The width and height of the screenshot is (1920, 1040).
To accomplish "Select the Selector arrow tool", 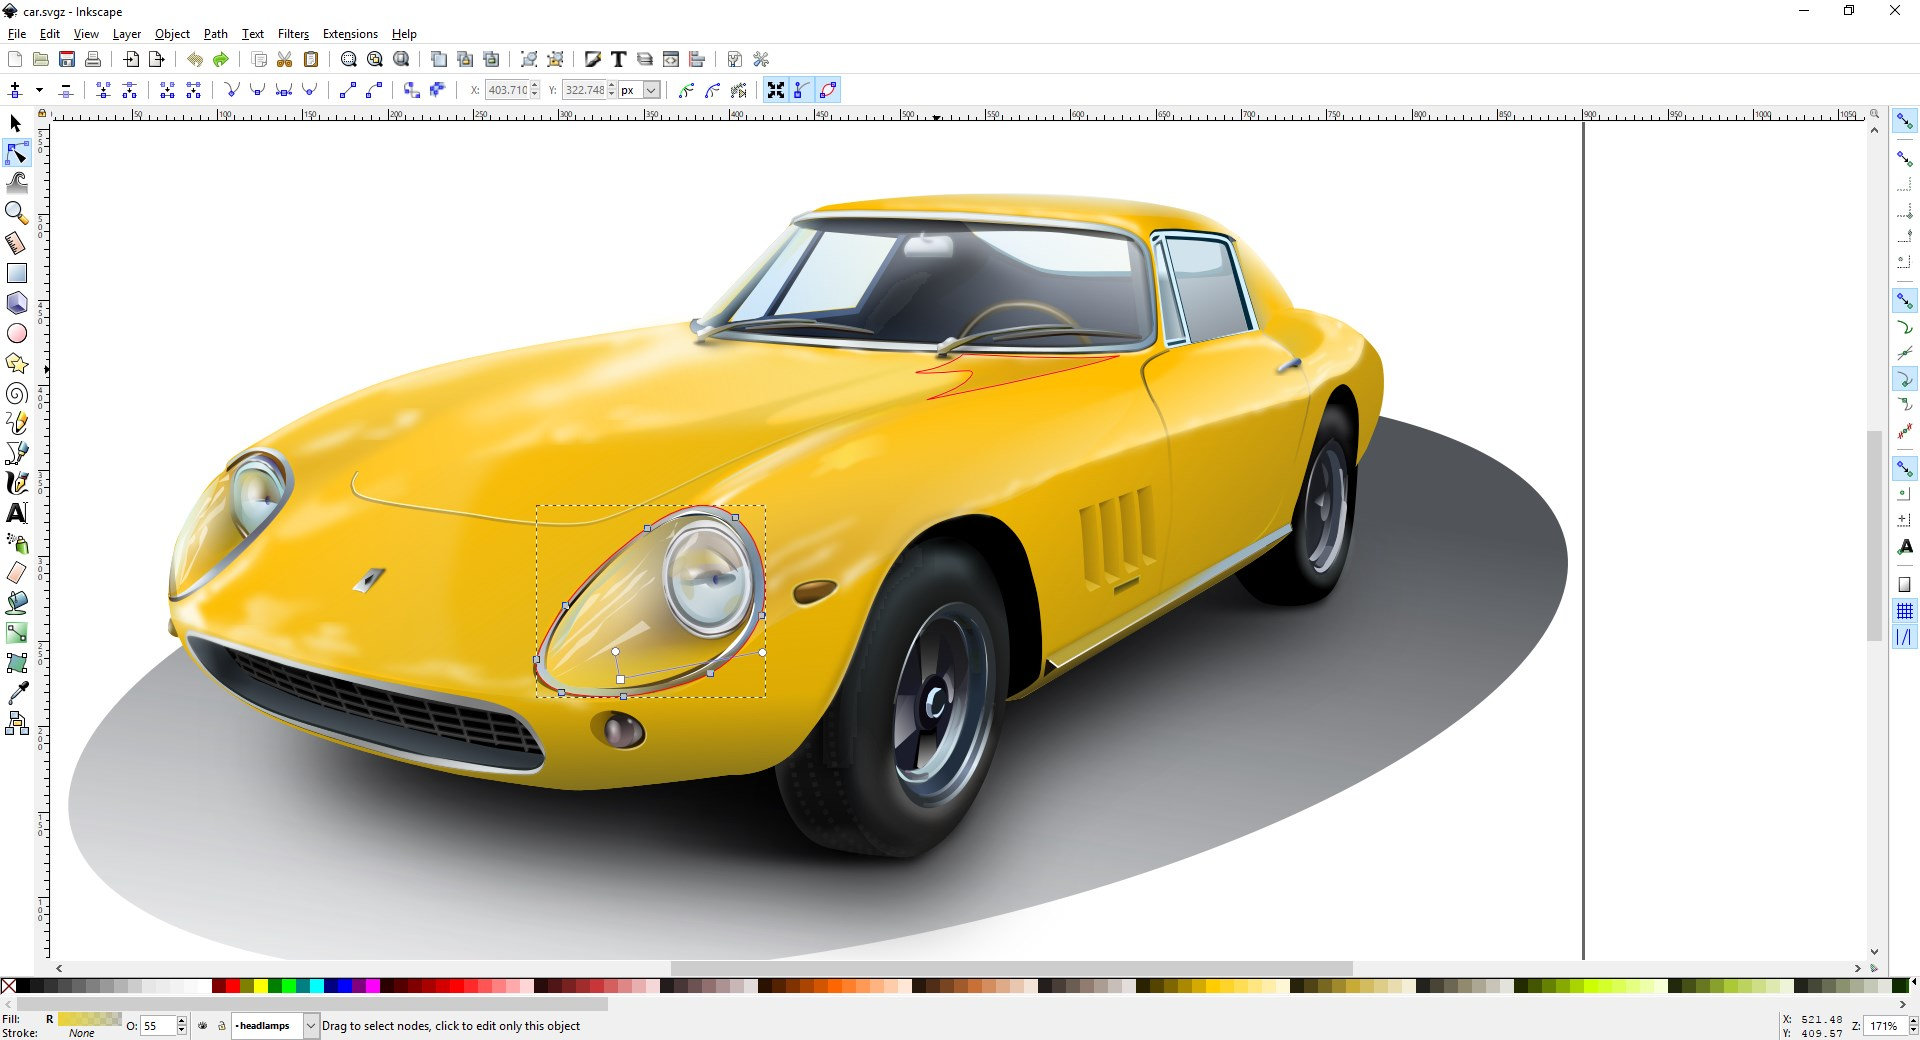I will coord(16,123).
